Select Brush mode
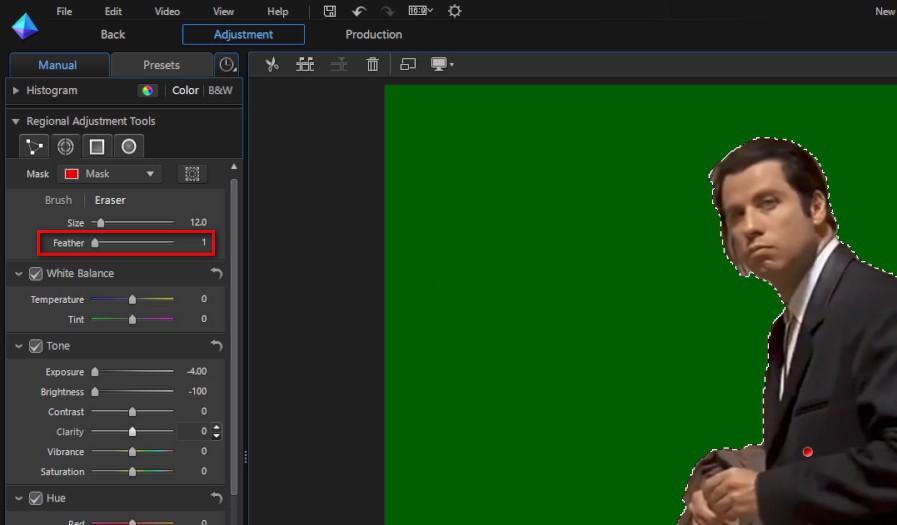The image size is (897, 525). coord(58,200)
